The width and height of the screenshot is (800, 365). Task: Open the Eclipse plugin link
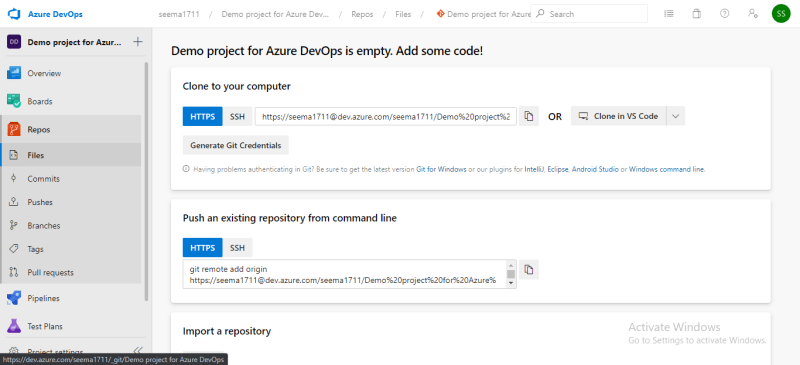(558, 169)
